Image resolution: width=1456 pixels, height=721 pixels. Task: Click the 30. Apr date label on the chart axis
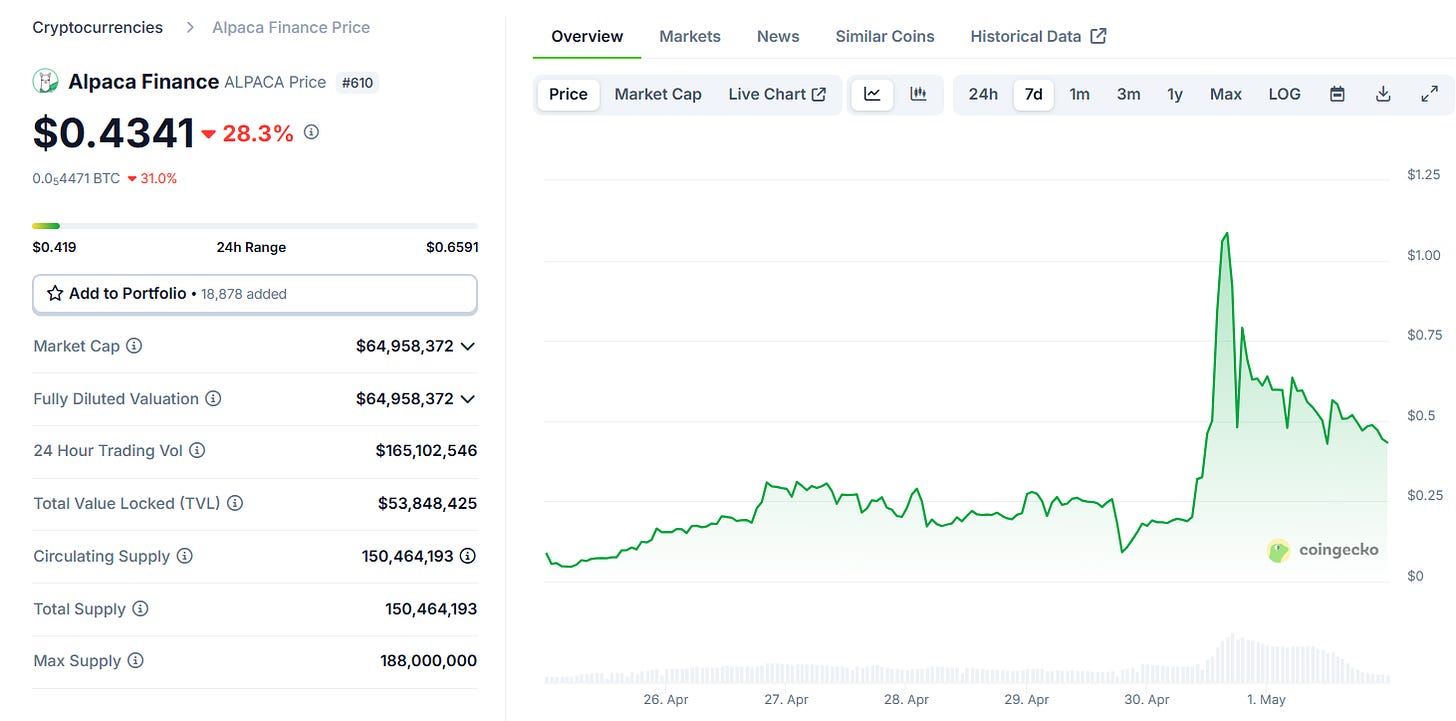(1146, 700)
